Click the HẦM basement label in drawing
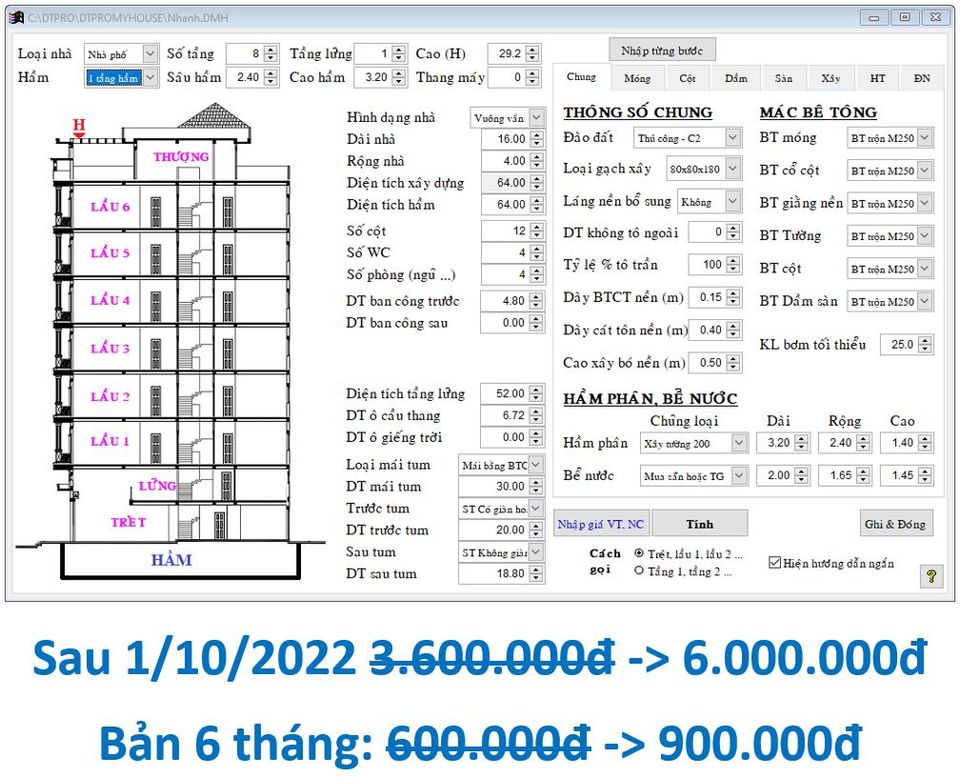Viewport: 960px width, 777px height. point(171,560)
